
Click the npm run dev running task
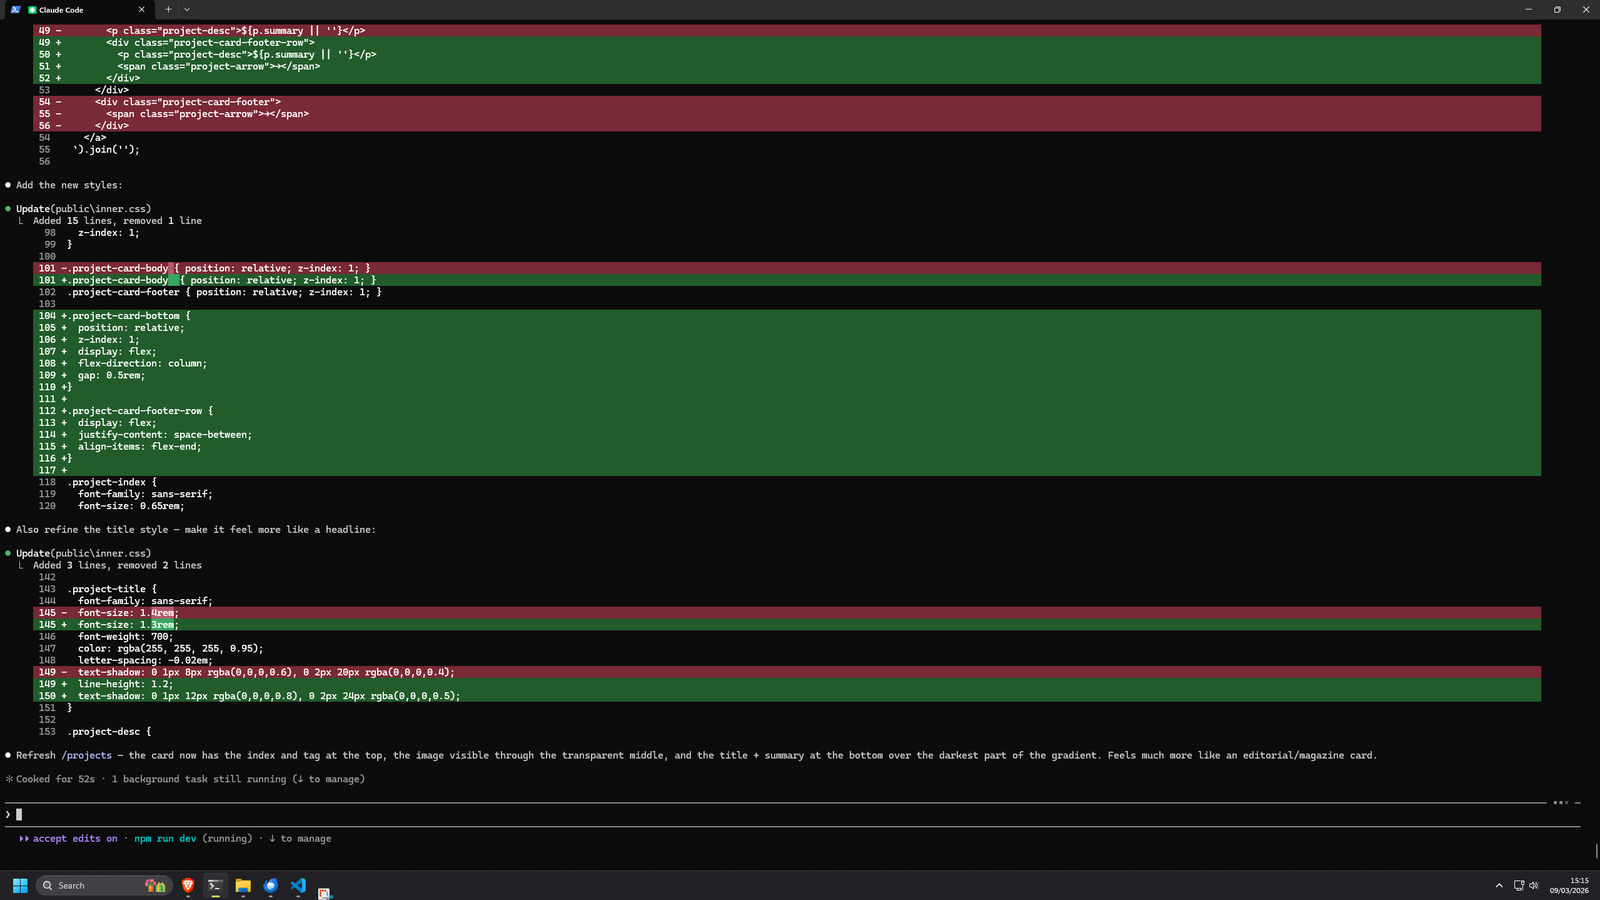point(165,839)
